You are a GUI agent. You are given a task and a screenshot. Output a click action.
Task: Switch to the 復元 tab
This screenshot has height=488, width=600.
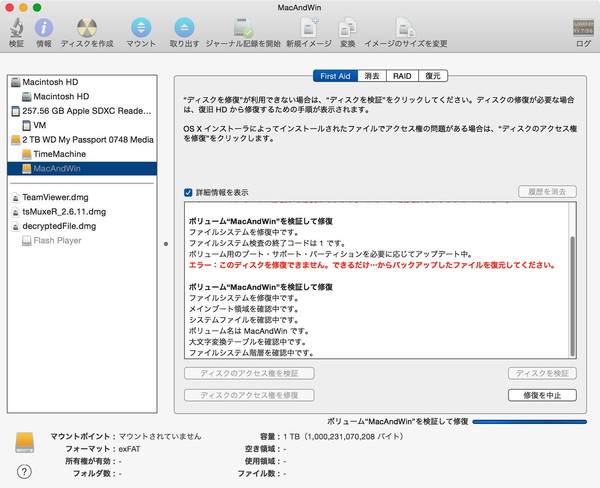point(433,76)
